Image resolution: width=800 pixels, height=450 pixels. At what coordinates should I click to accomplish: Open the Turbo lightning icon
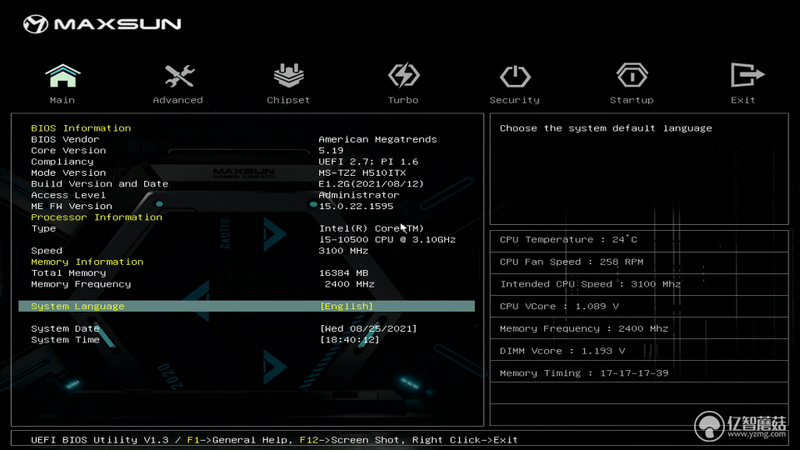[404, 76]
